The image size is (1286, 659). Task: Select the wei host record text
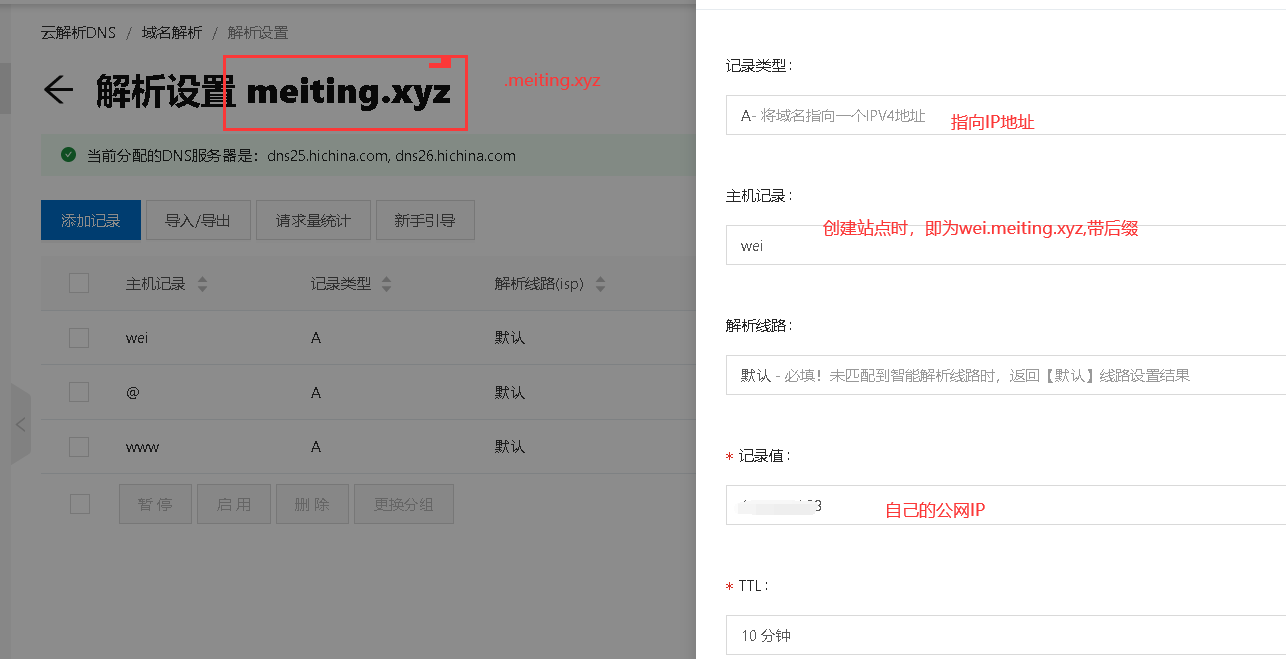click(137, 338)
